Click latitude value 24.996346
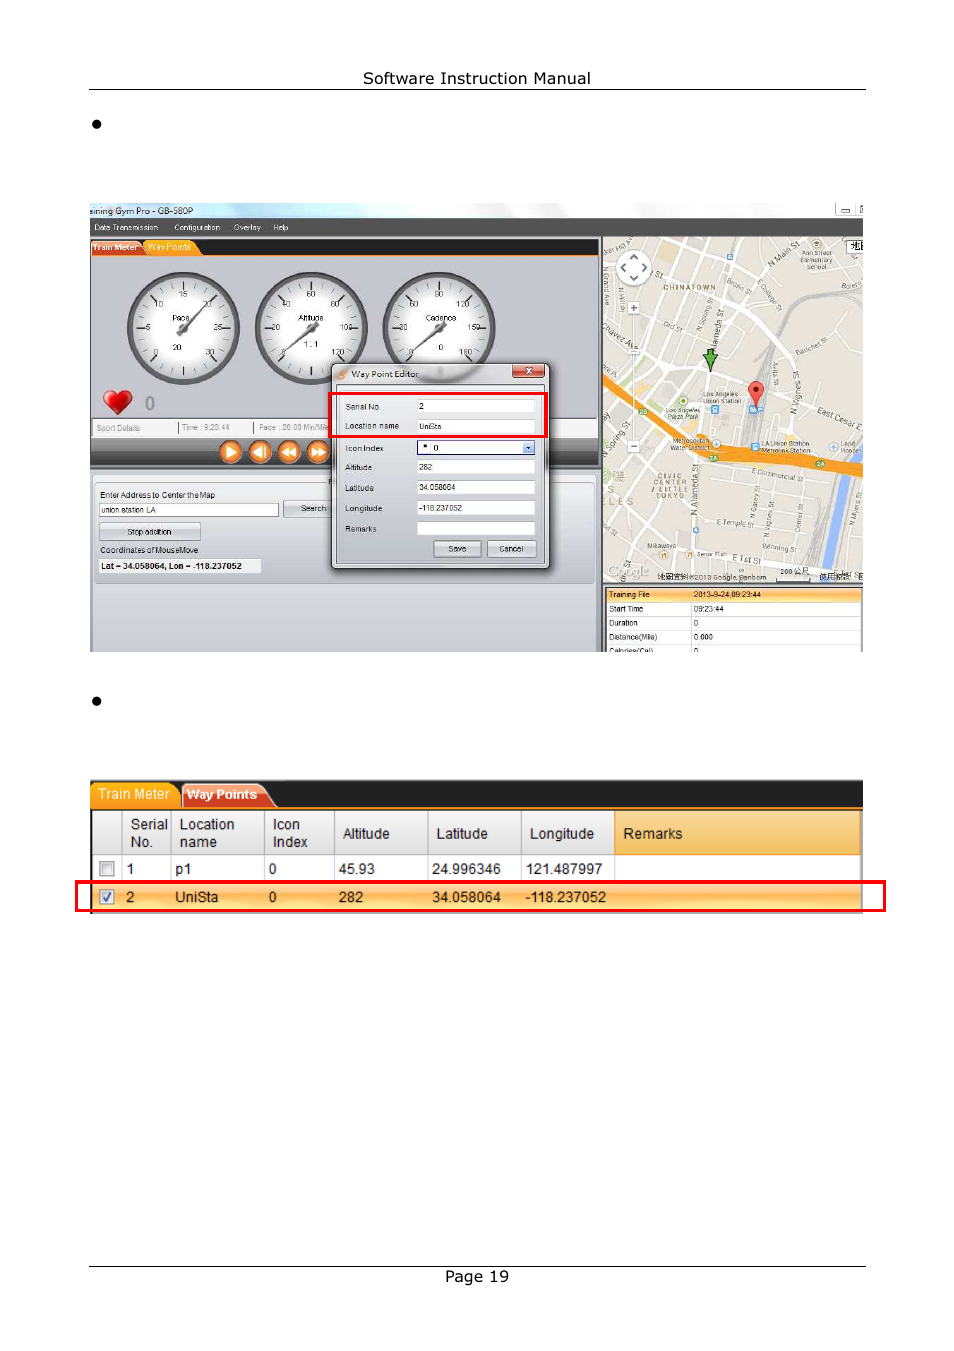 pyautogui.click(x=466, y=869)
